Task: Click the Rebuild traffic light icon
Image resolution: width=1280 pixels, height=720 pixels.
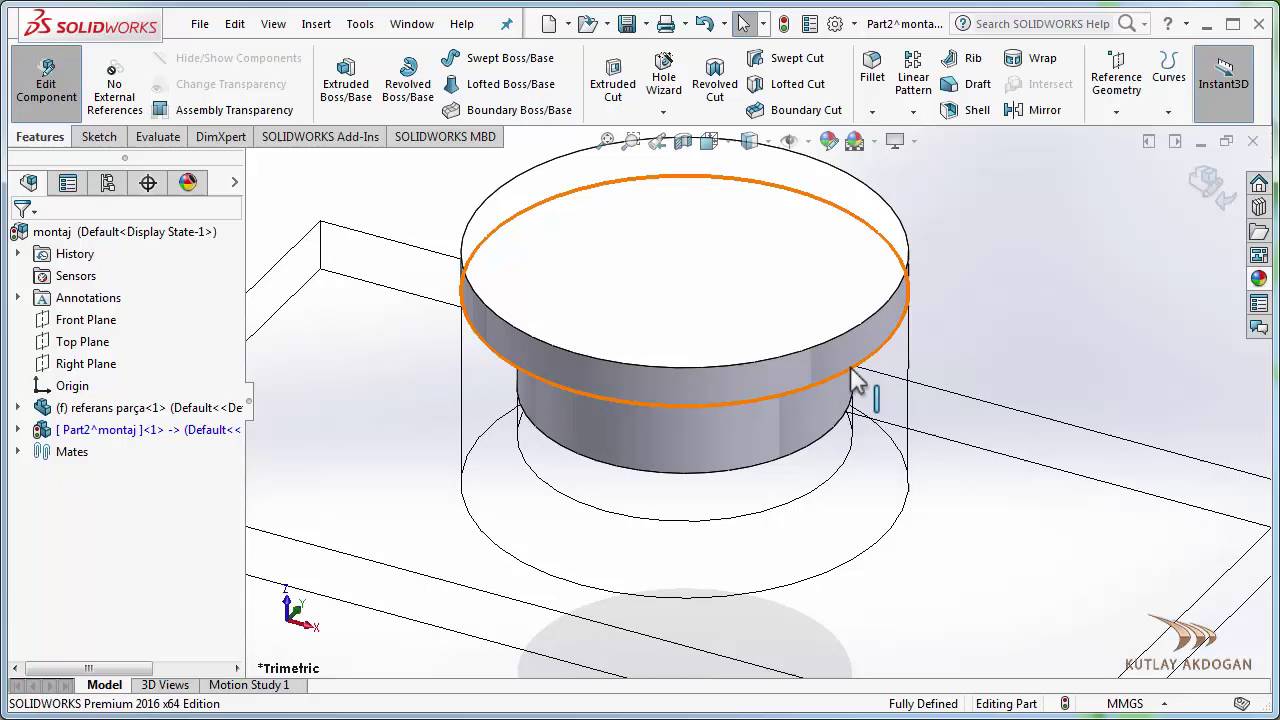Action: (784, 24)
